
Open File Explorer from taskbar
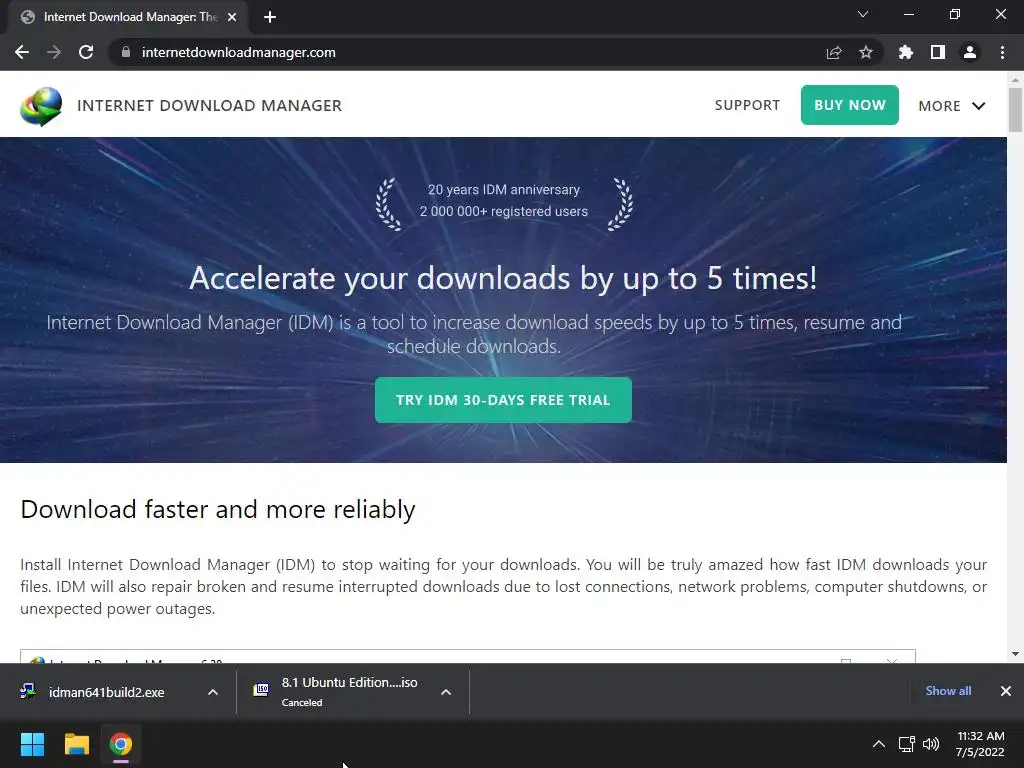[76, 744]
